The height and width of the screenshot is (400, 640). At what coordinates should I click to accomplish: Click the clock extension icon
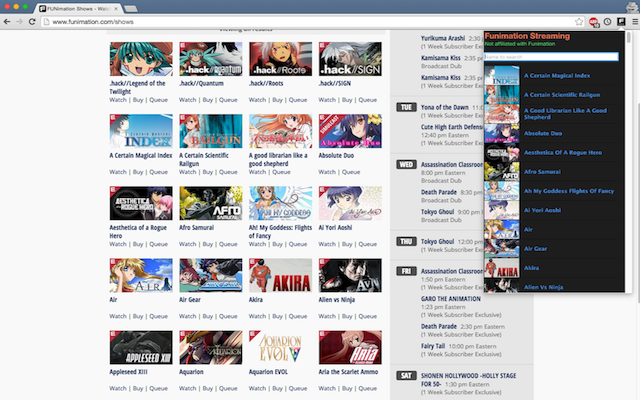click(608, 22)
